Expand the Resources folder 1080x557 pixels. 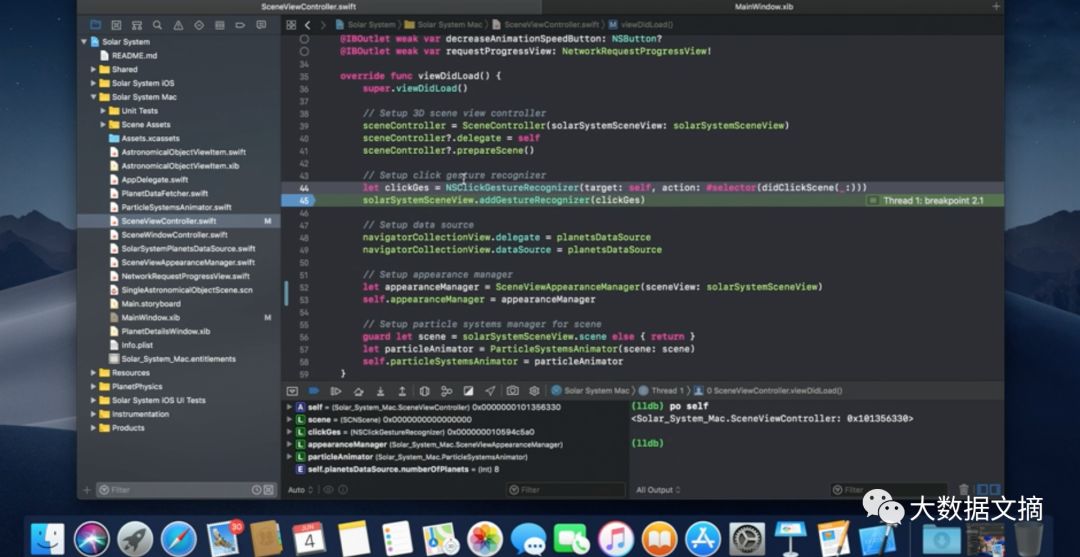(94, 372)
